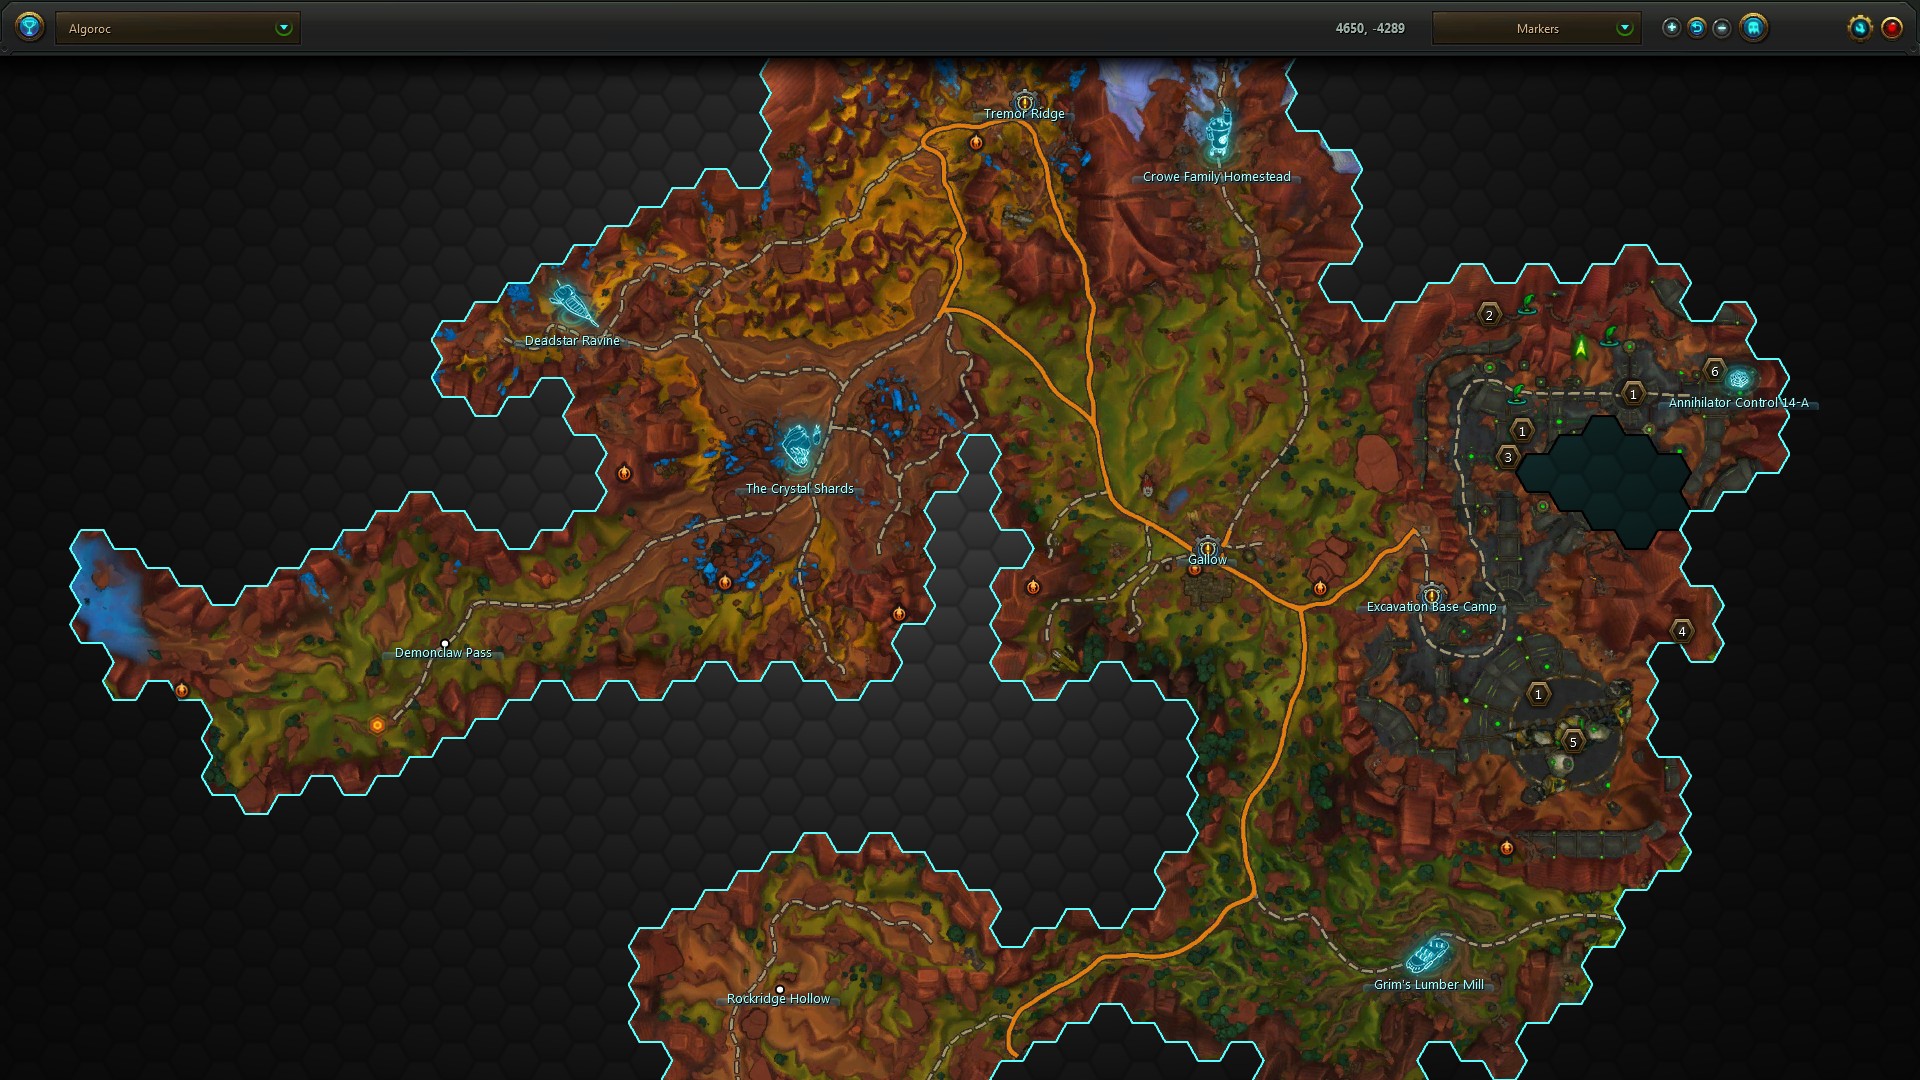1920x1080 pixels.
Task: Select the white dot above Demonclaw Pass
Action: [x=445, y=644]
